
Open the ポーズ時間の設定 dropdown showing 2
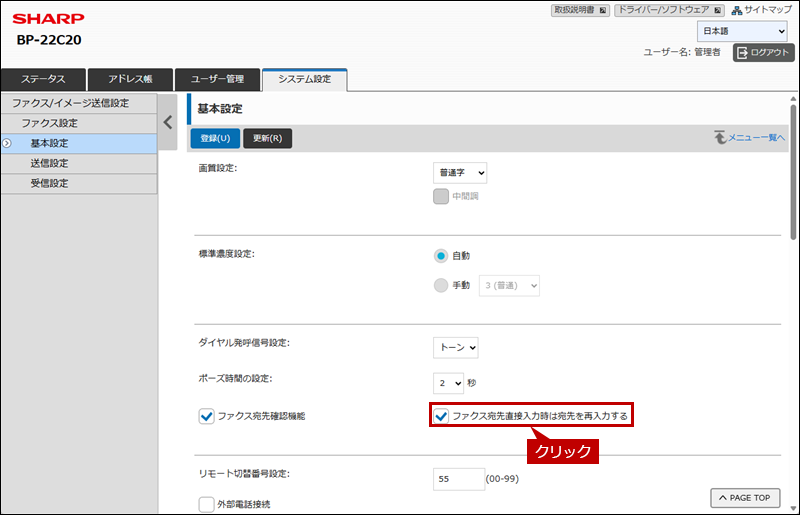click(448, 383)
